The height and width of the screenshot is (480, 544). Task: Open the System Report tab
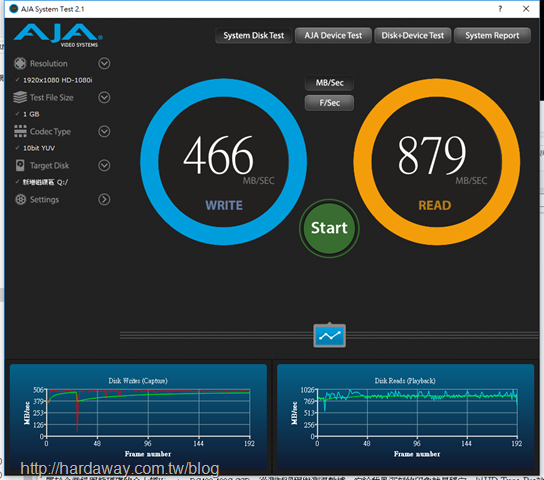pos(492,35)
